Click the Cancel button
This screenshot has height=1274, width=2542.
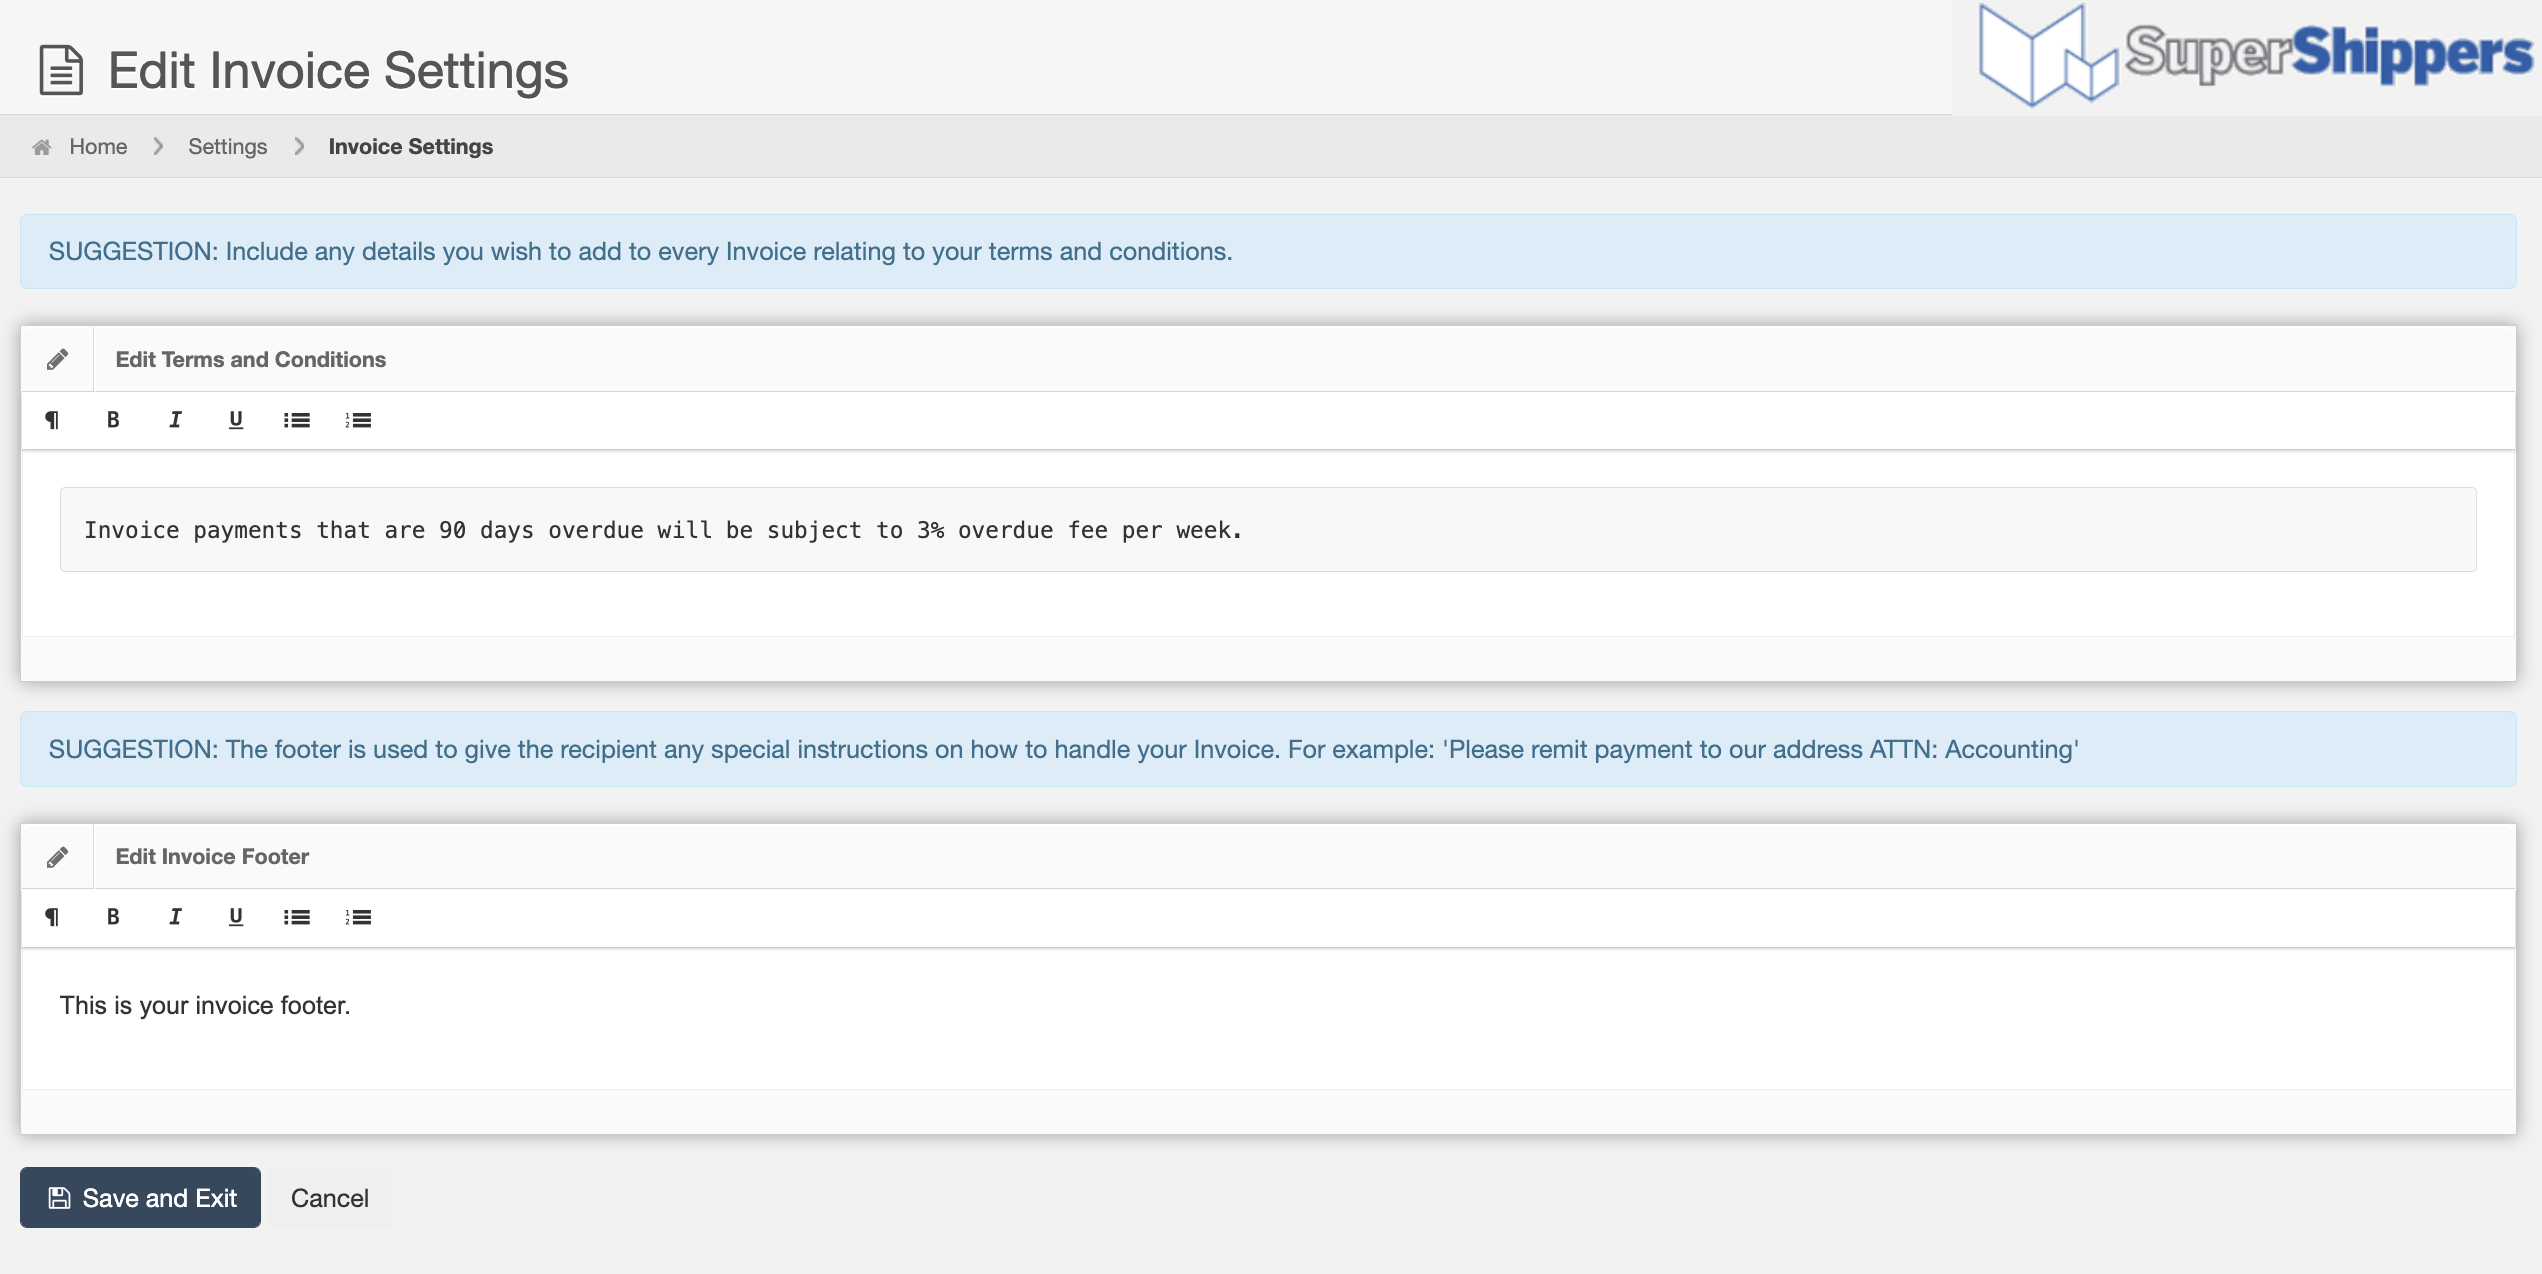coord(330,1198)
